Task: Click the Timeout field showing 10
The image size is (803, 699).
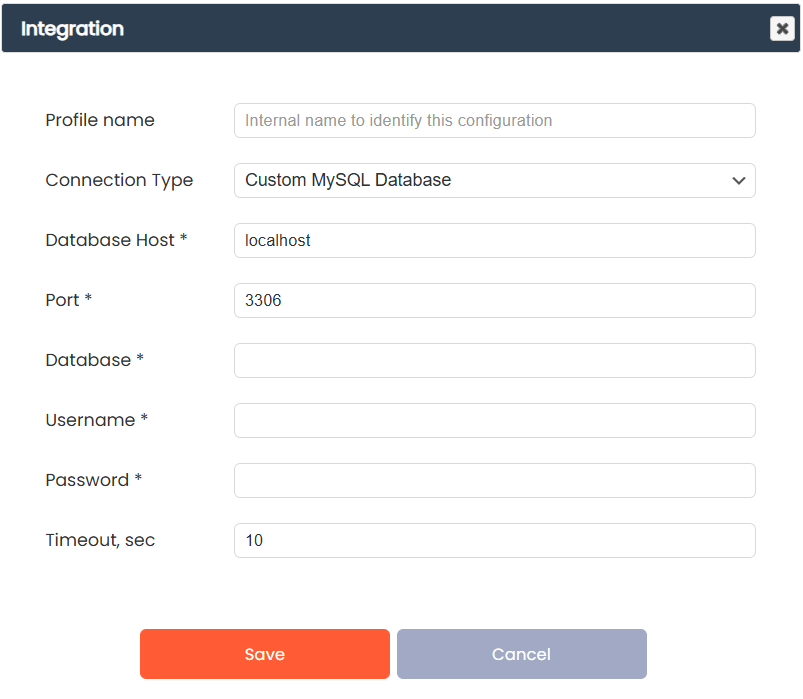Action: pyautogui.click(x=494, y=540)
